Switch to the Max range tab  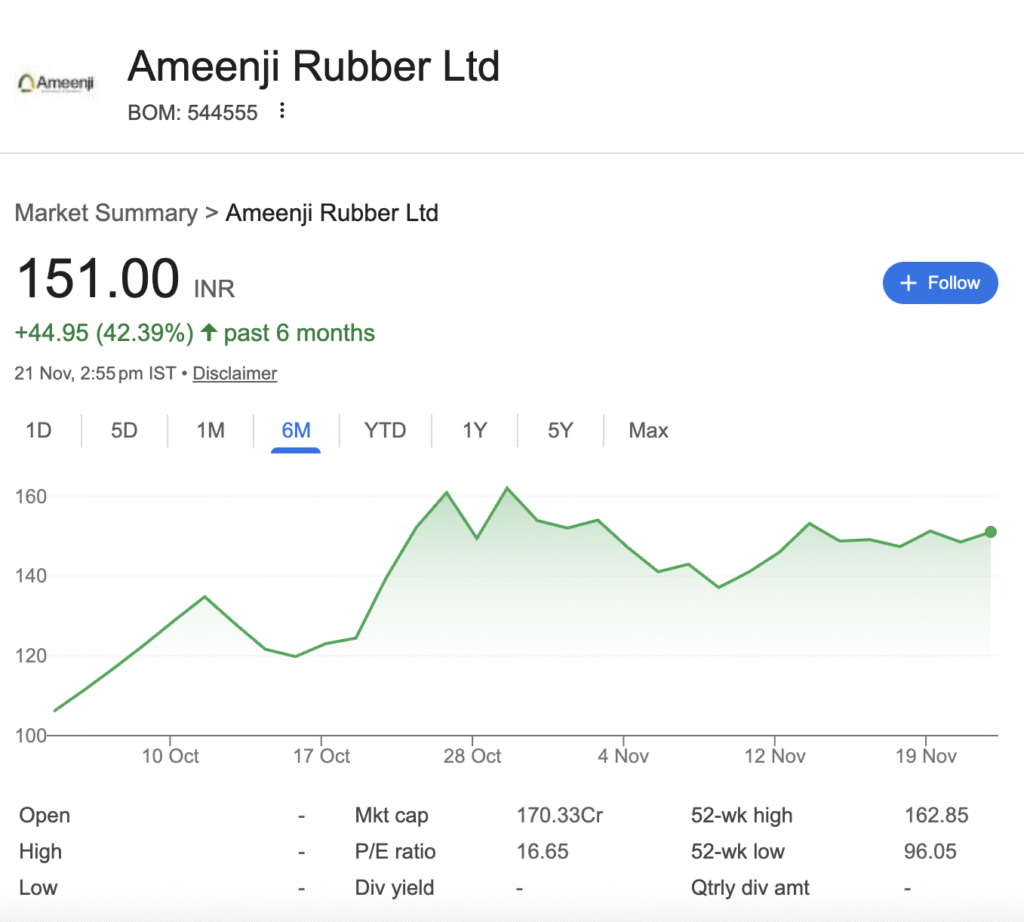pos(648,431)
